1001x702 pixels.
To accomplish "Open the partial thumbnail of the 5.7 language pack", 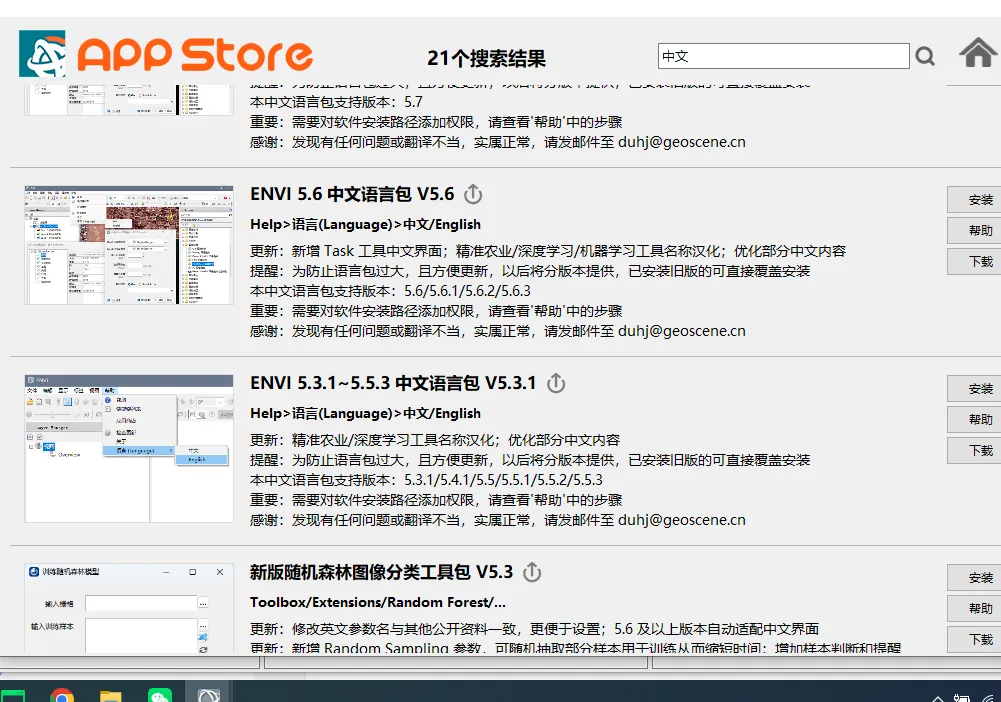I will click(129, 100).
